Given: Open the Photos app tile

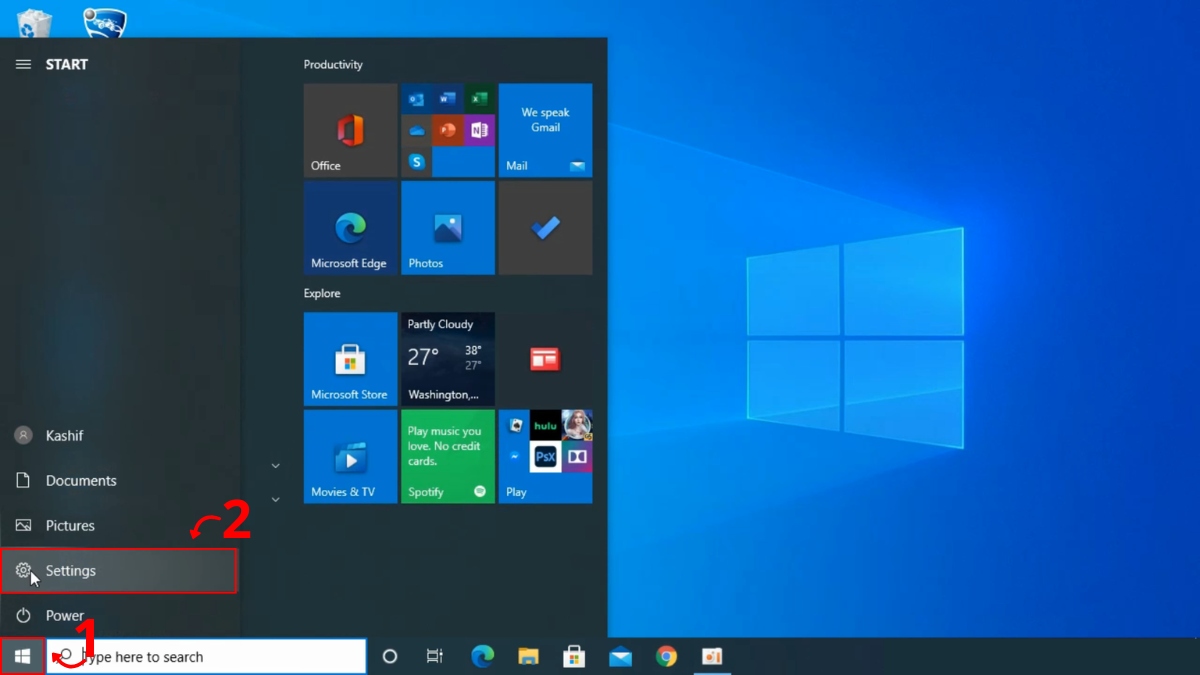Looking at the screenshot, I should (447, 227).
